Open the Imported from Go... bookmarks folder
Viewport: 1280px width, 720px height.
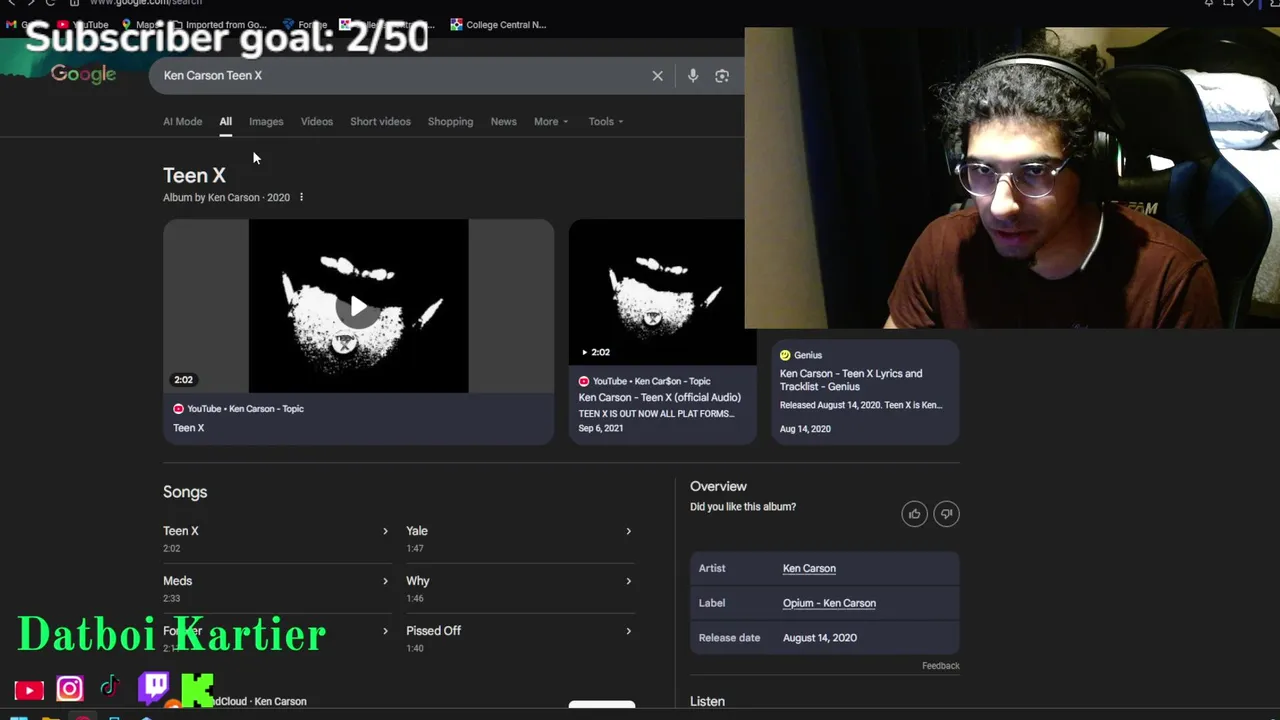click(x=218, y=25)
